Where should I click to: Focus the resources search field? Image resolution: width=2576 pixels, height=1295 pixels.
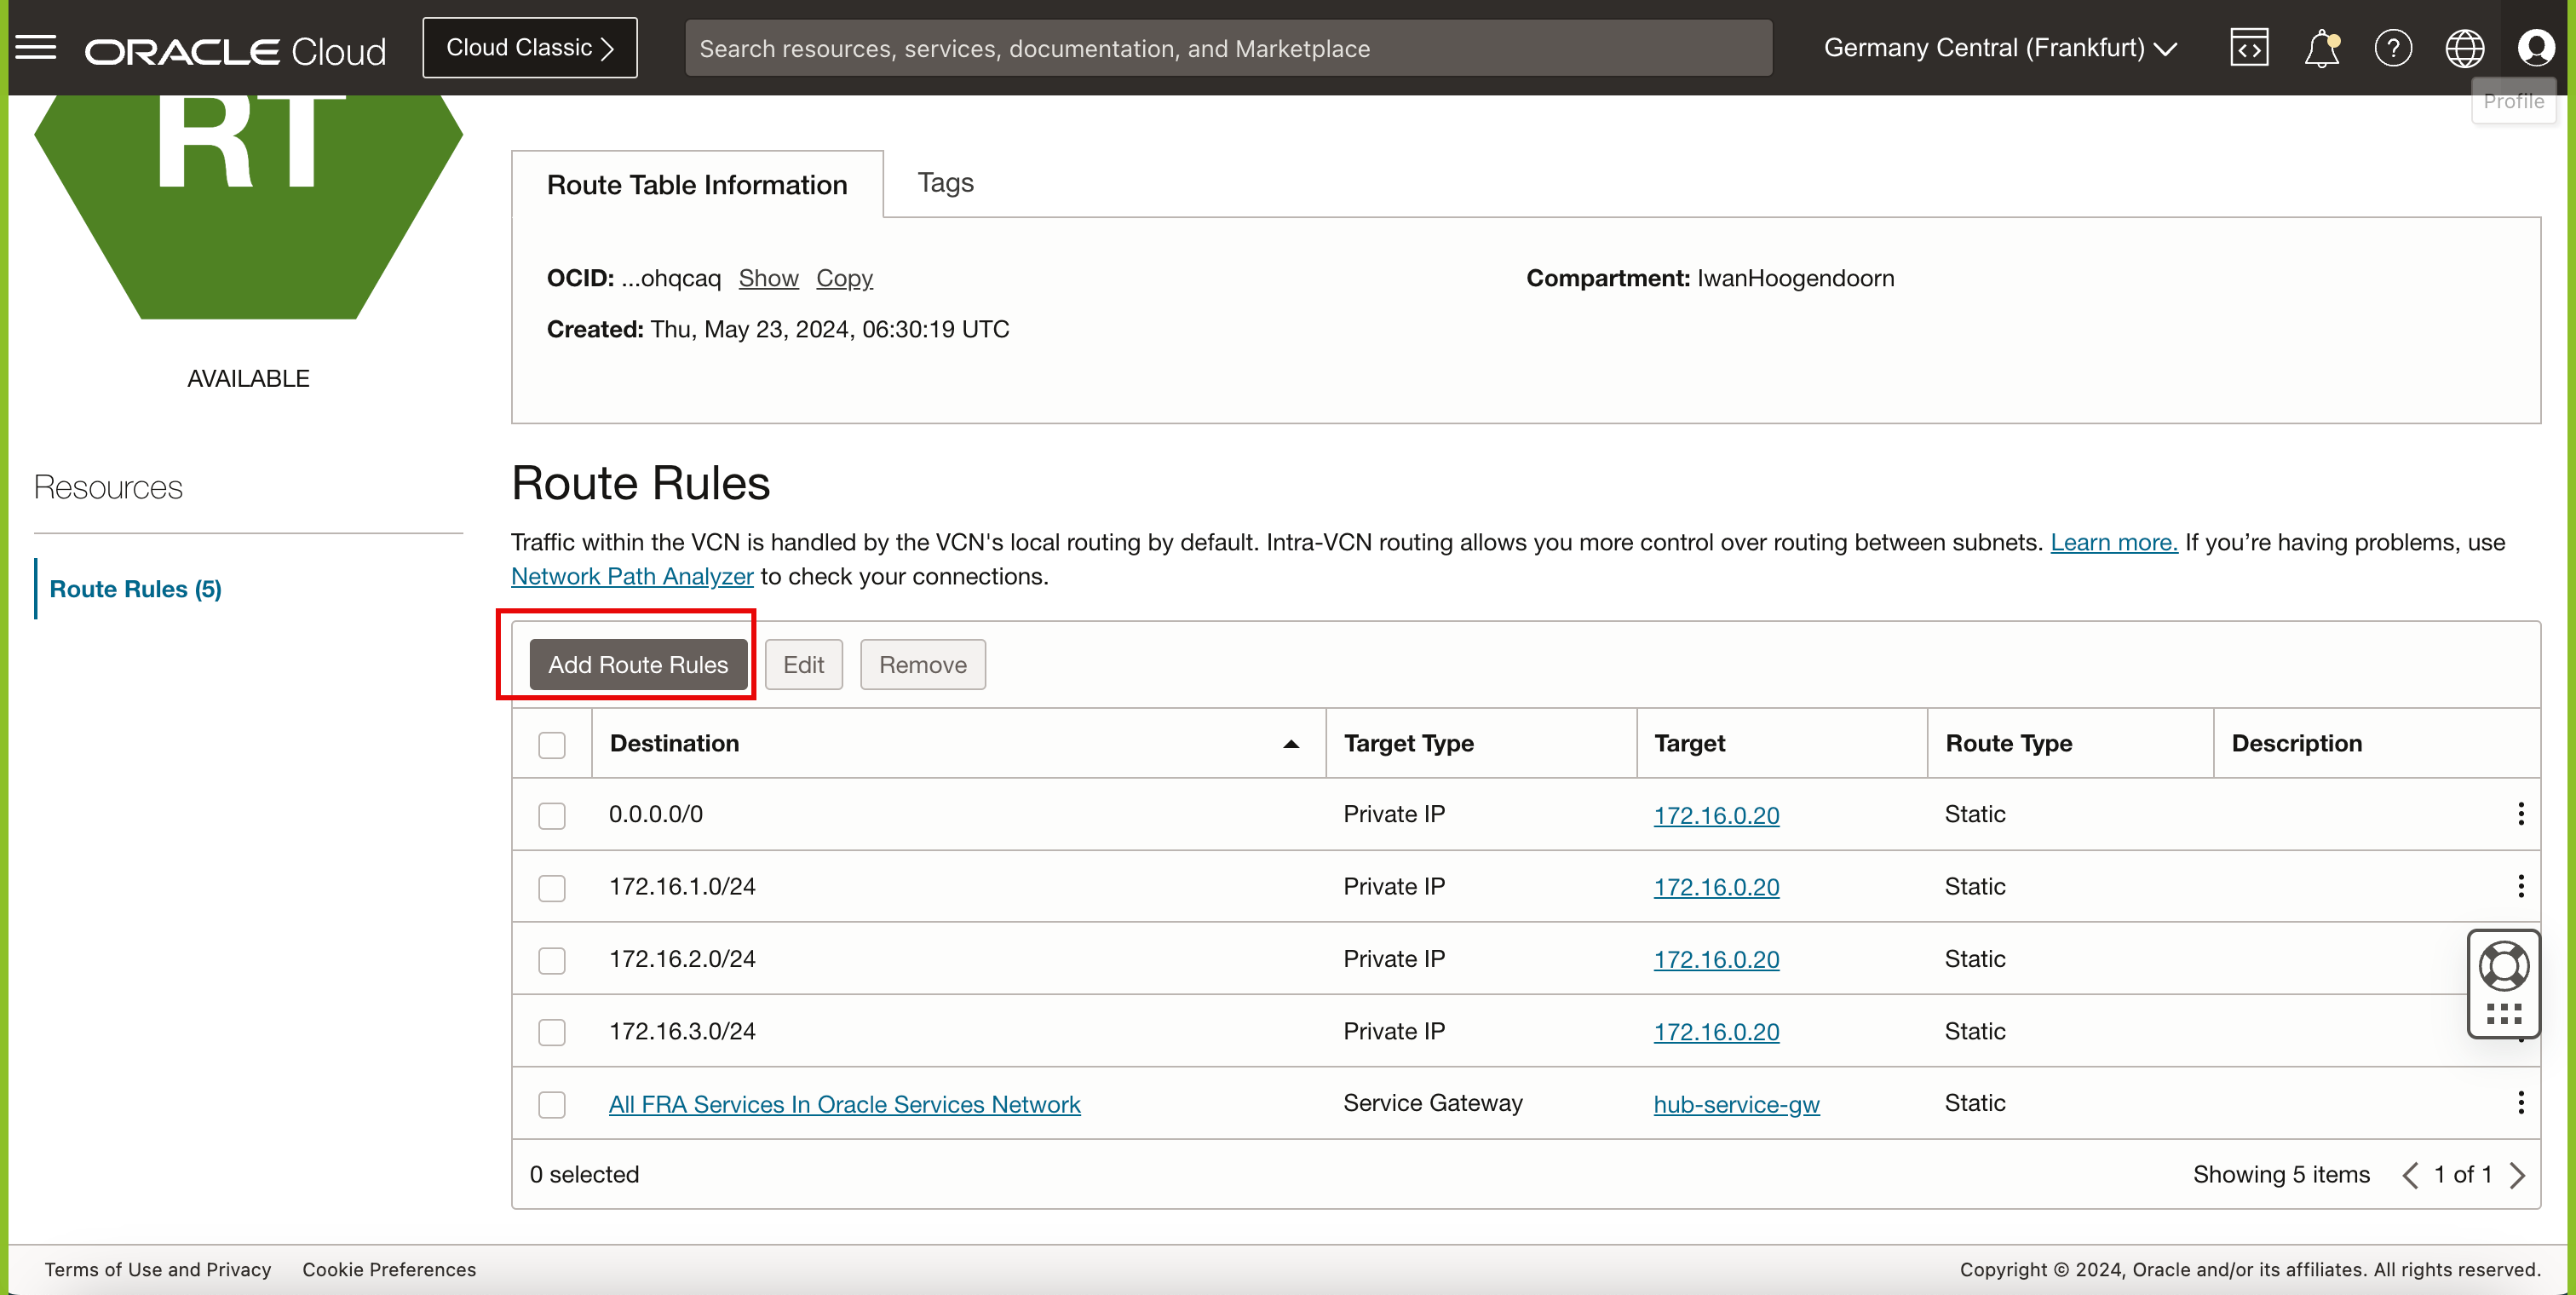[x=1227, y=48]
